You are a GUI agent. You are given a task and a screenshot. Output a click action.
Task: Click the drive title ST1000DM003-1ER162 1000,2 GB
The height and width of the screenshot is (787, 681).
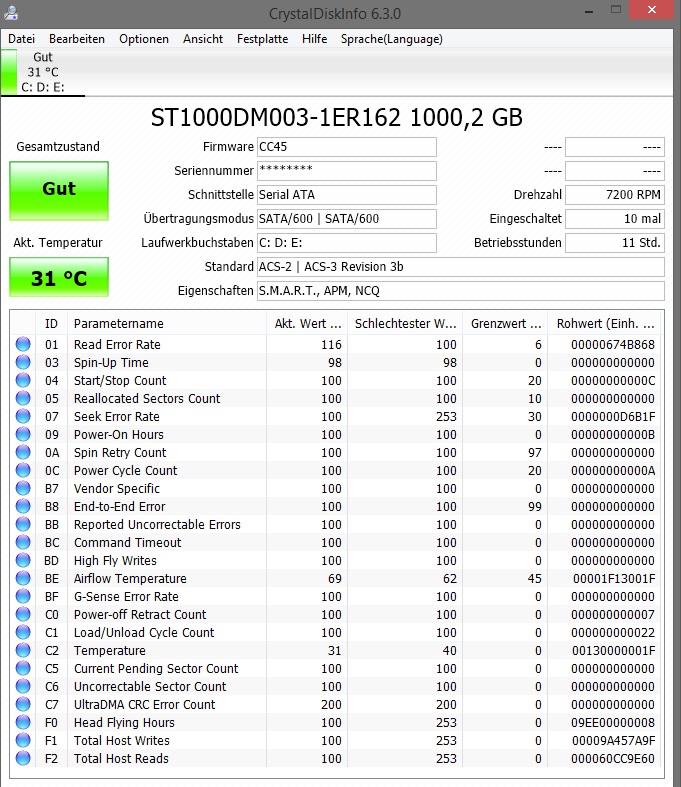337,117
